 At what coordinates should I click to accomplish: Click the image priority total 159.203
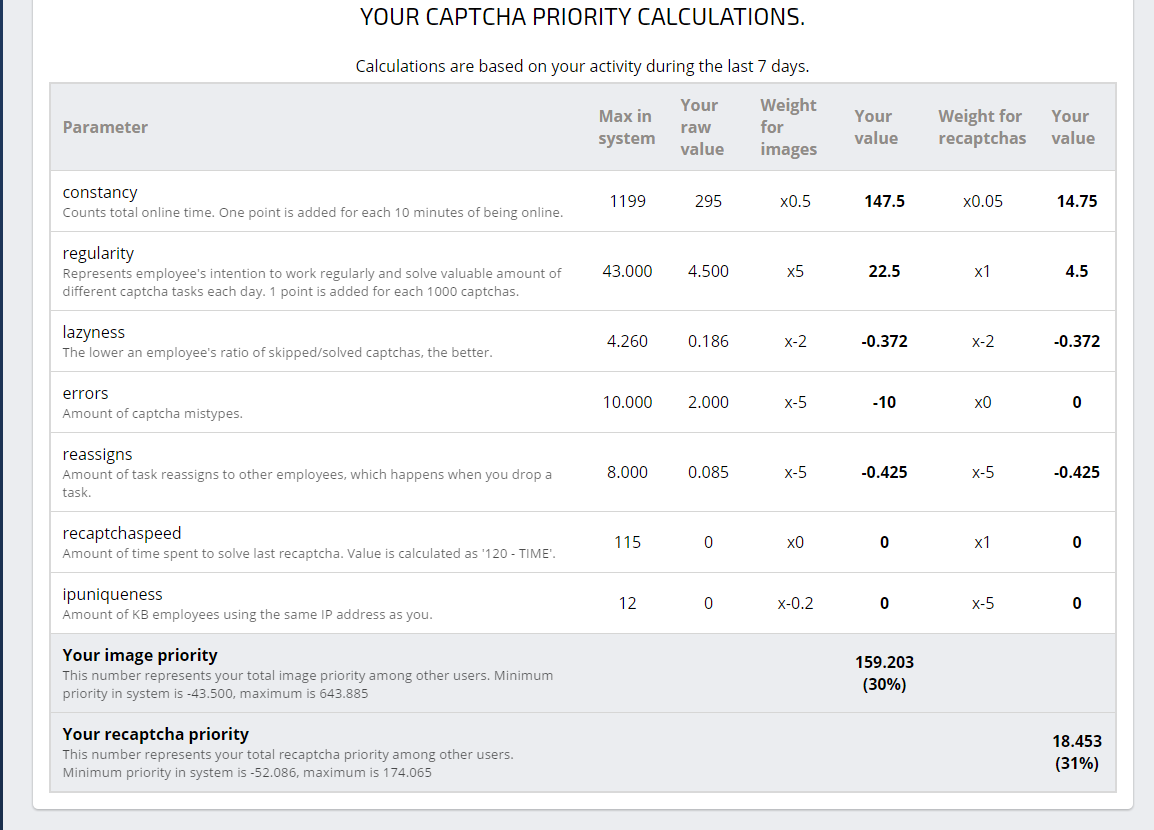coord(884,662)
